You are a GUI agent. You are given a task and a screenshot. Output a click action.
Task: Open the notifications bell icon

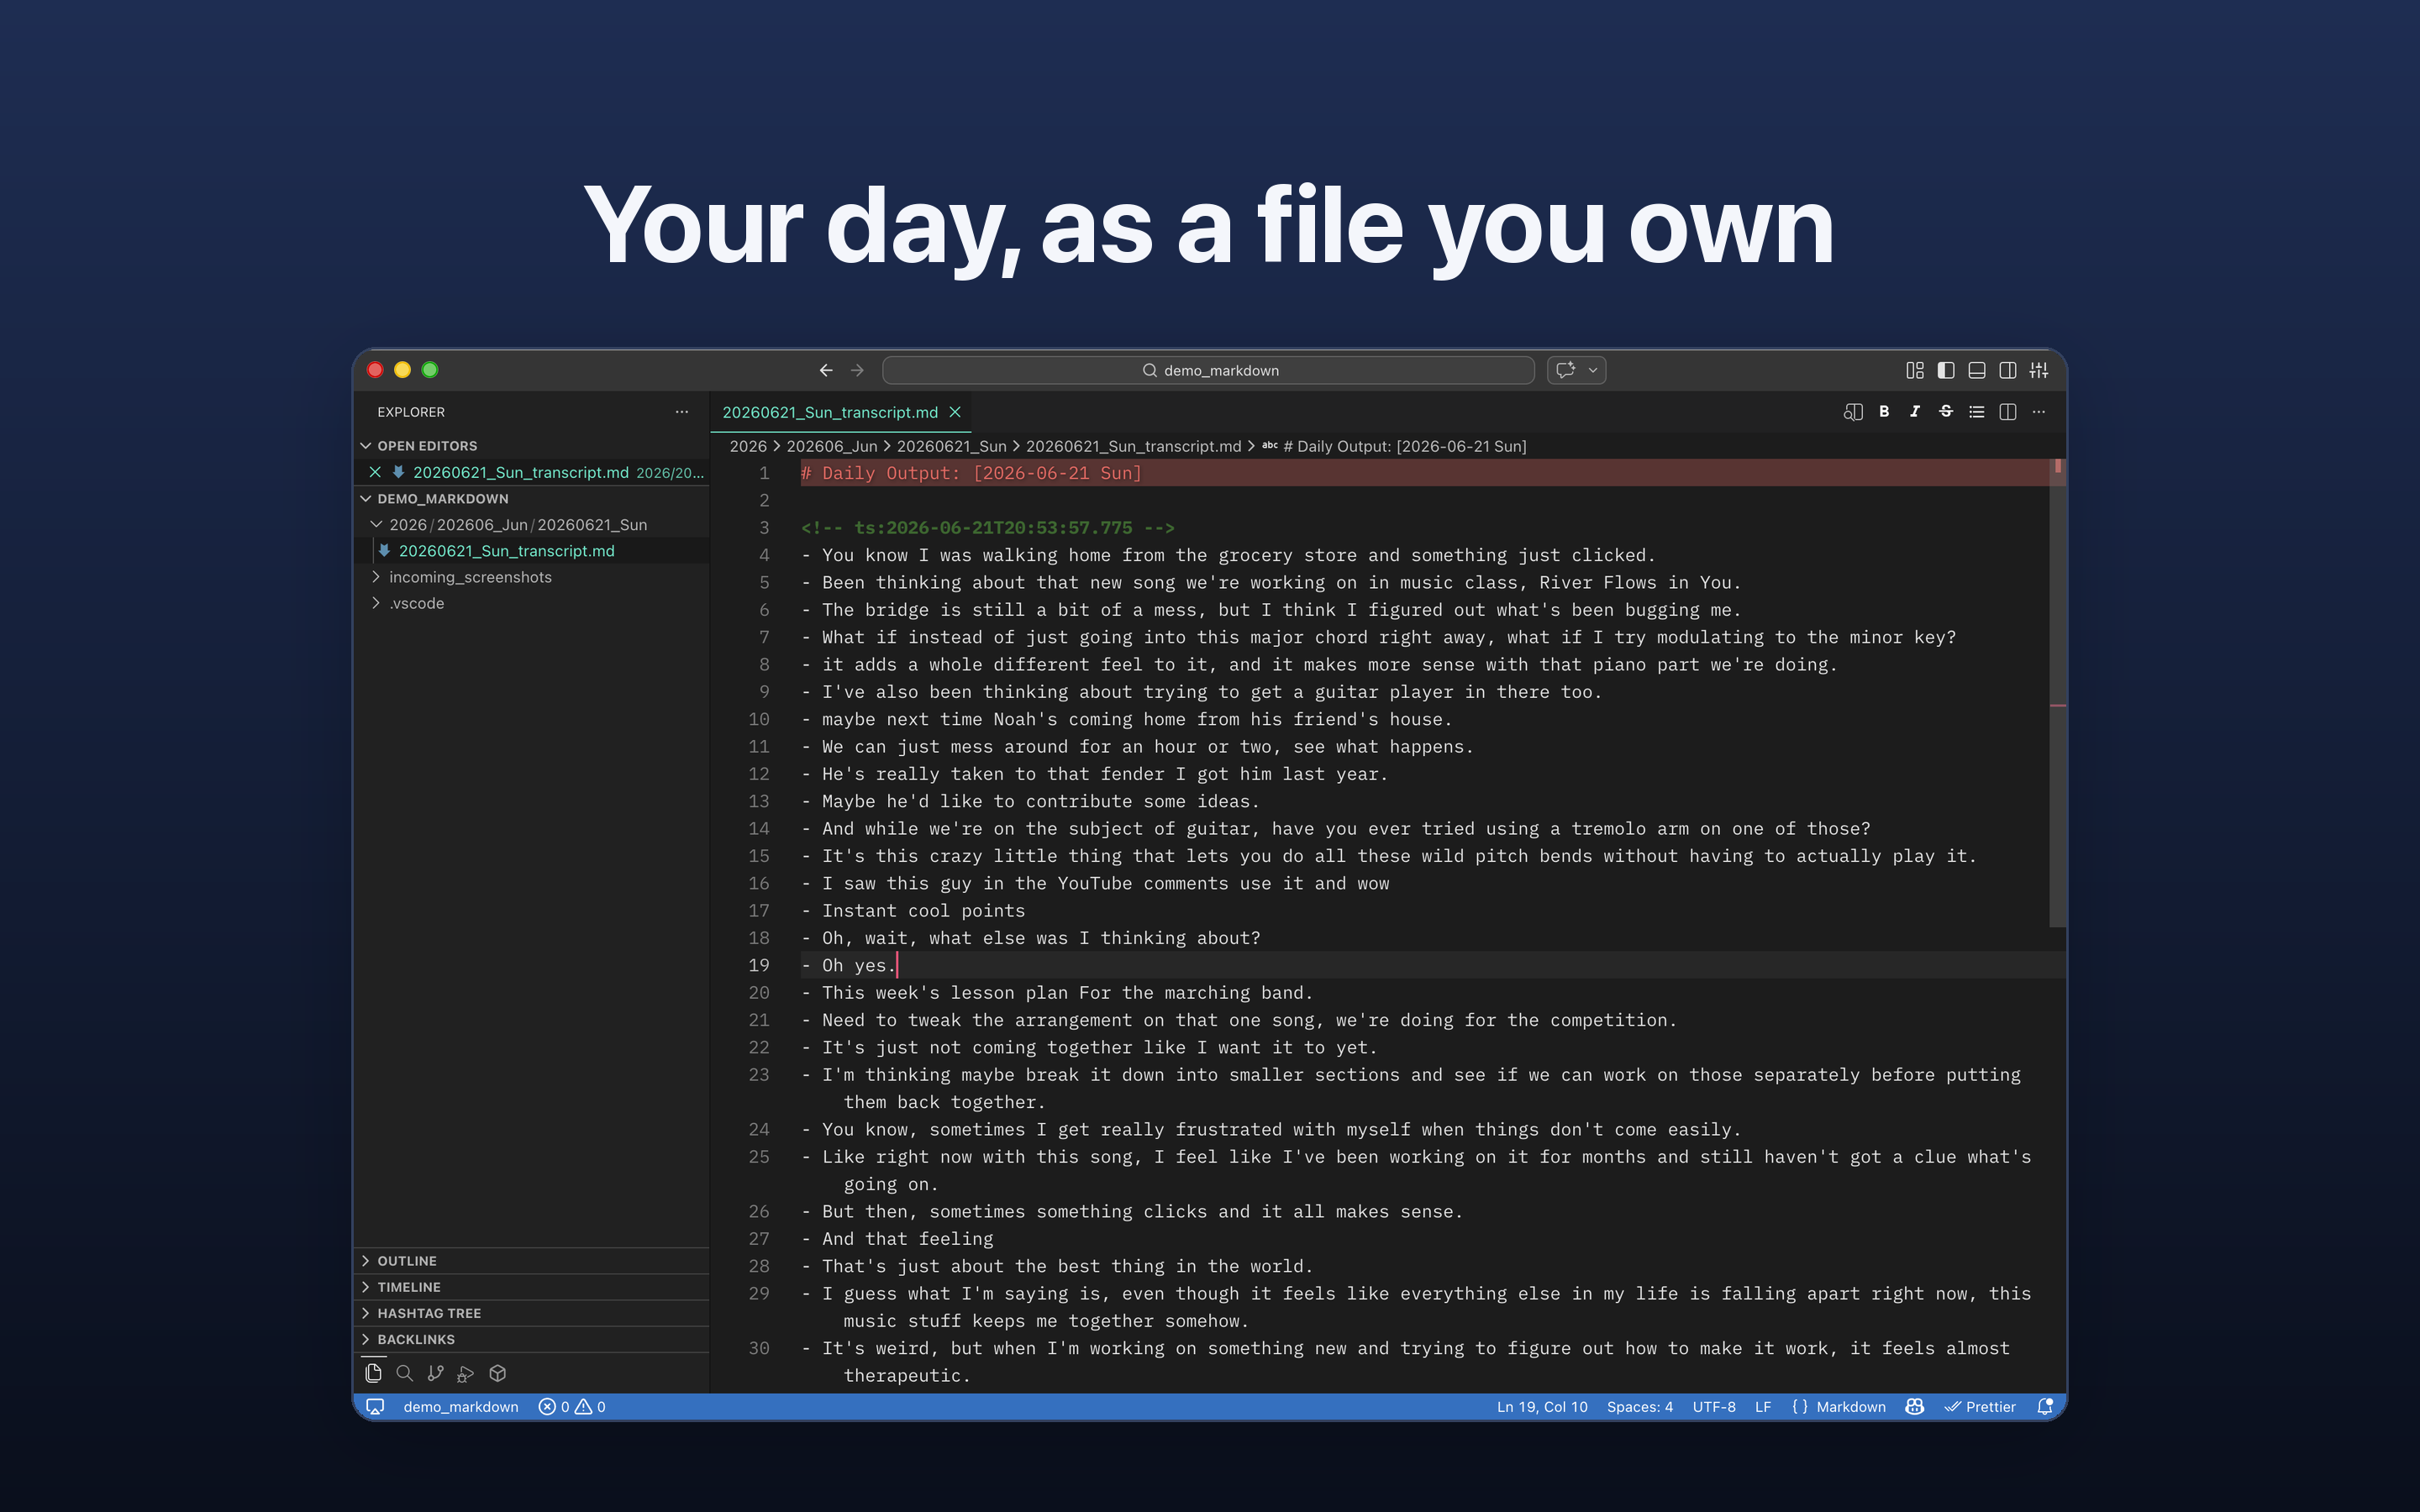point(2045,1407)
